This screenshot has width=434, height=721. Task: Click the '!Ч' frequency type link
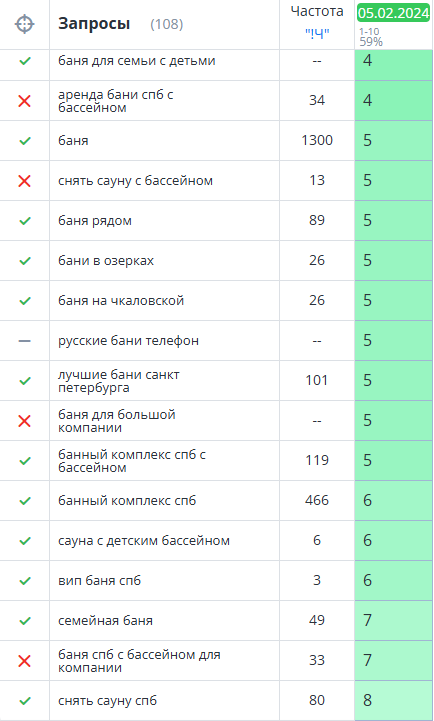(x=317, y=34)
